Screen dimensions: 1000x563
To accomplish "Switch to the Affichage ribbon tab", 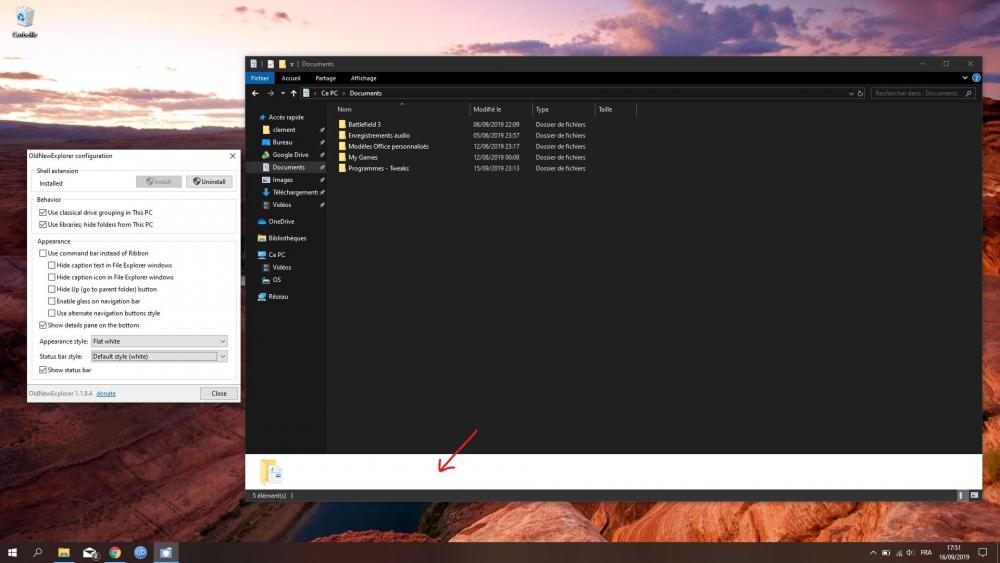I will [363, 78].
